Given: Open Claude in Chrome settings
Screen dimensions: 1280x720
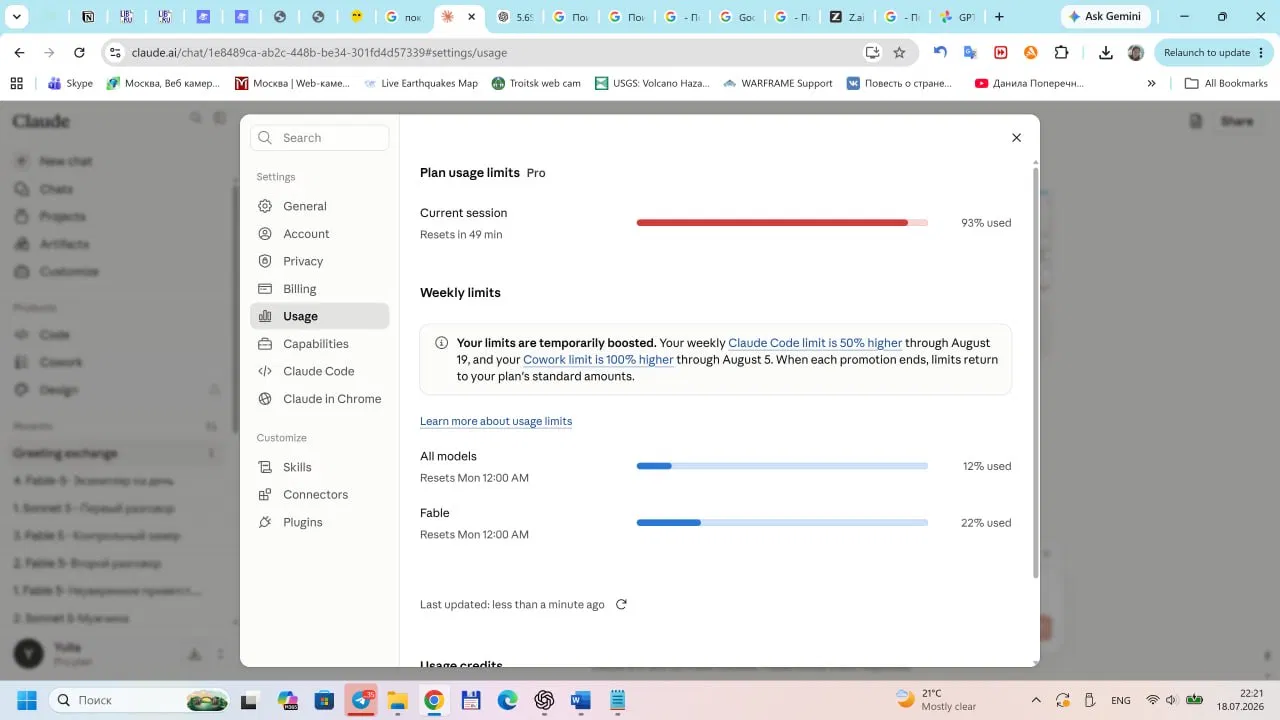Looking at the screenshot, I should pyautogui.click(x=319, y=399).
